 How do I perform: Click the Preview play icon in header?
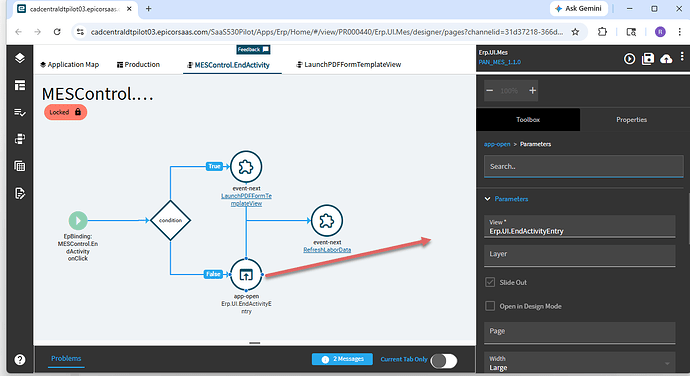(x=629, y=59)
